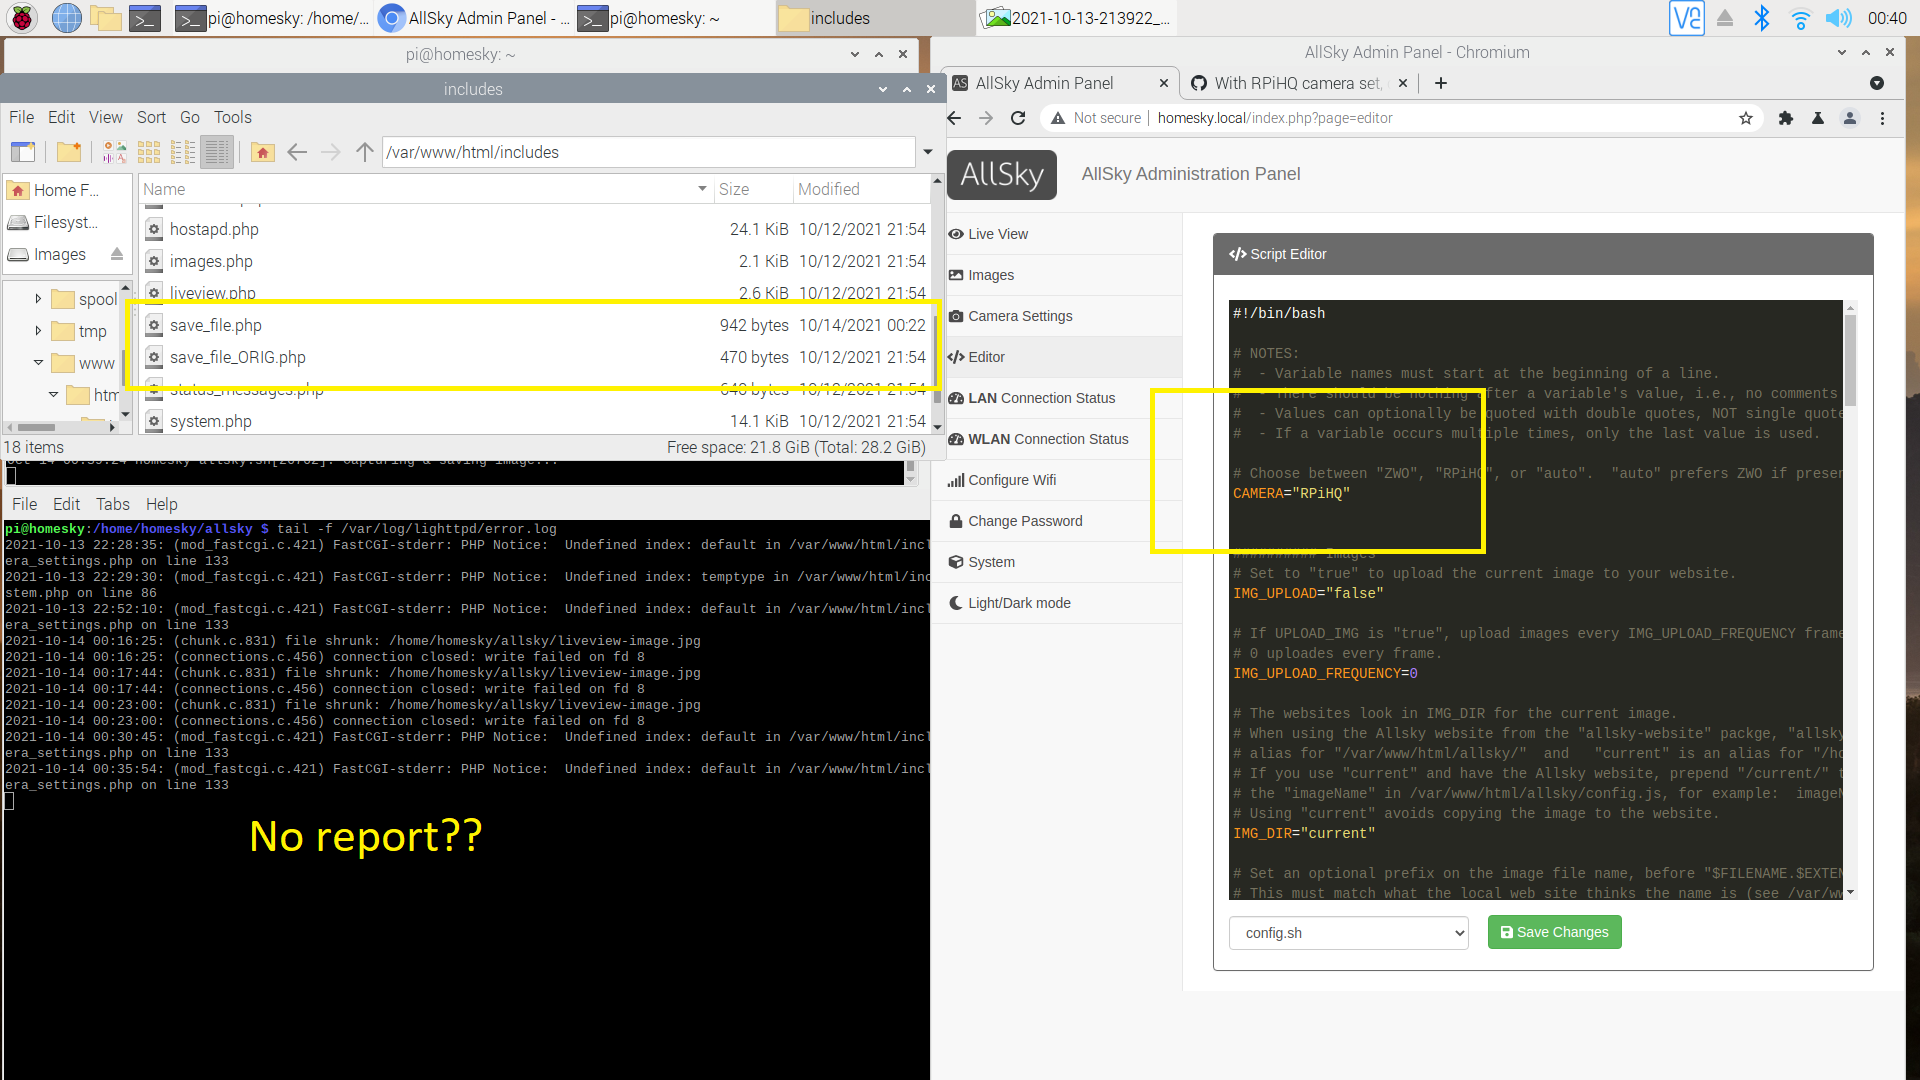Screen dimensions: 1920x1080
Task: Click the LAN Connection Status gauge icon
Action: tap(957, 398)
